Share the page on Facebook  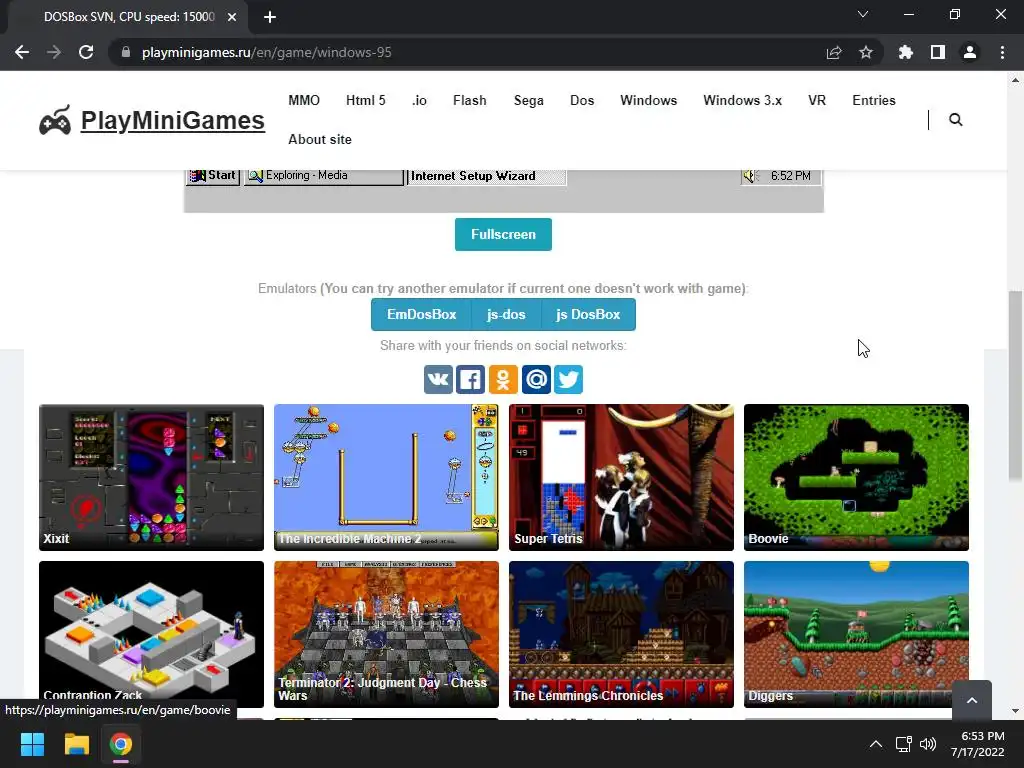[x=470, y=379]
